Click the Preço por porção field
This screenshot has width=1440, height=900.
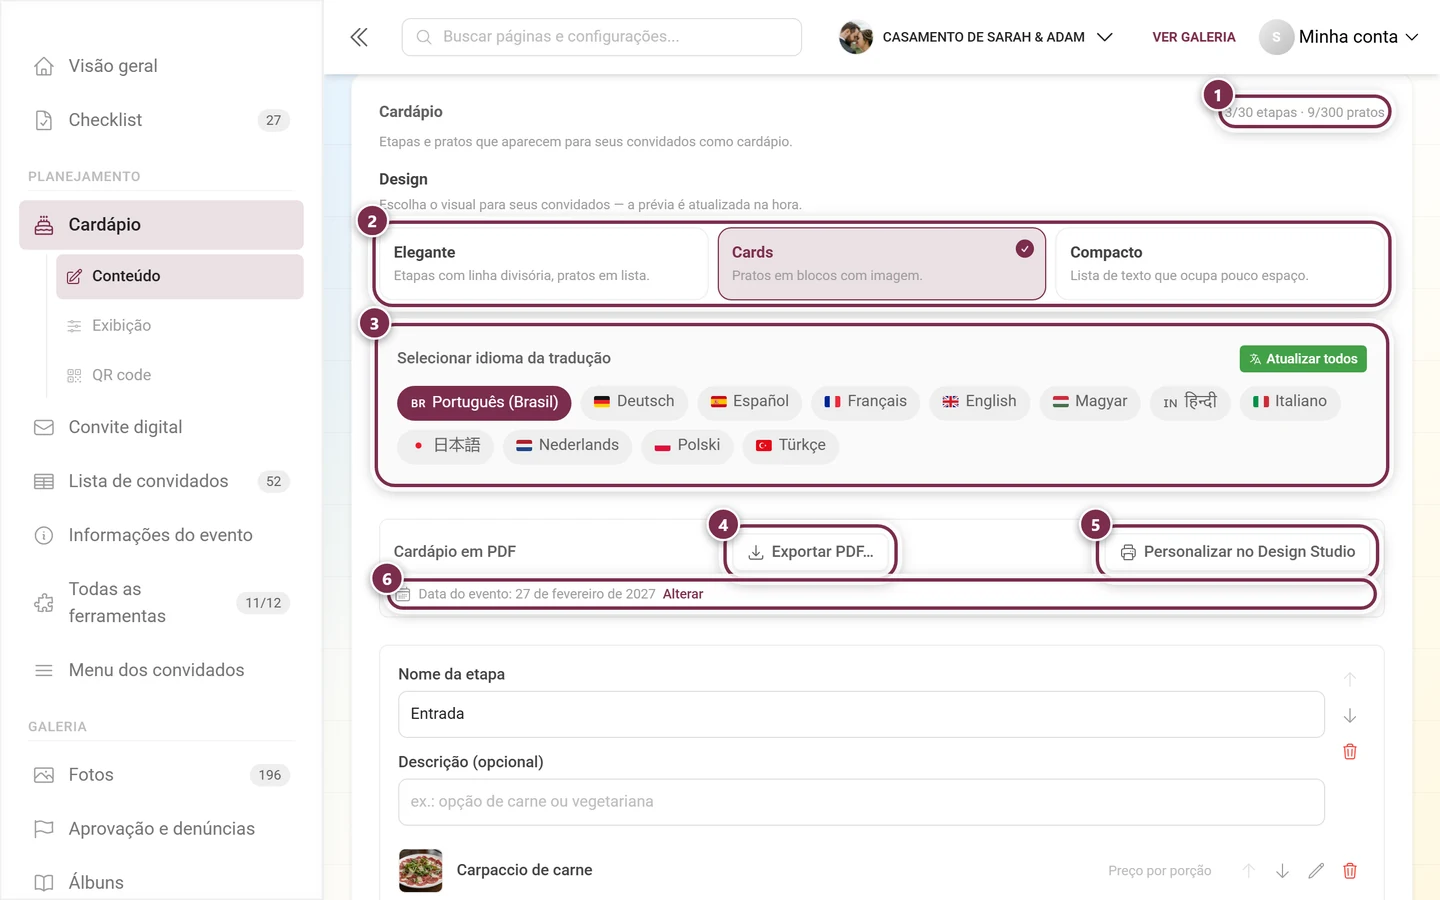pos(1160,871)
